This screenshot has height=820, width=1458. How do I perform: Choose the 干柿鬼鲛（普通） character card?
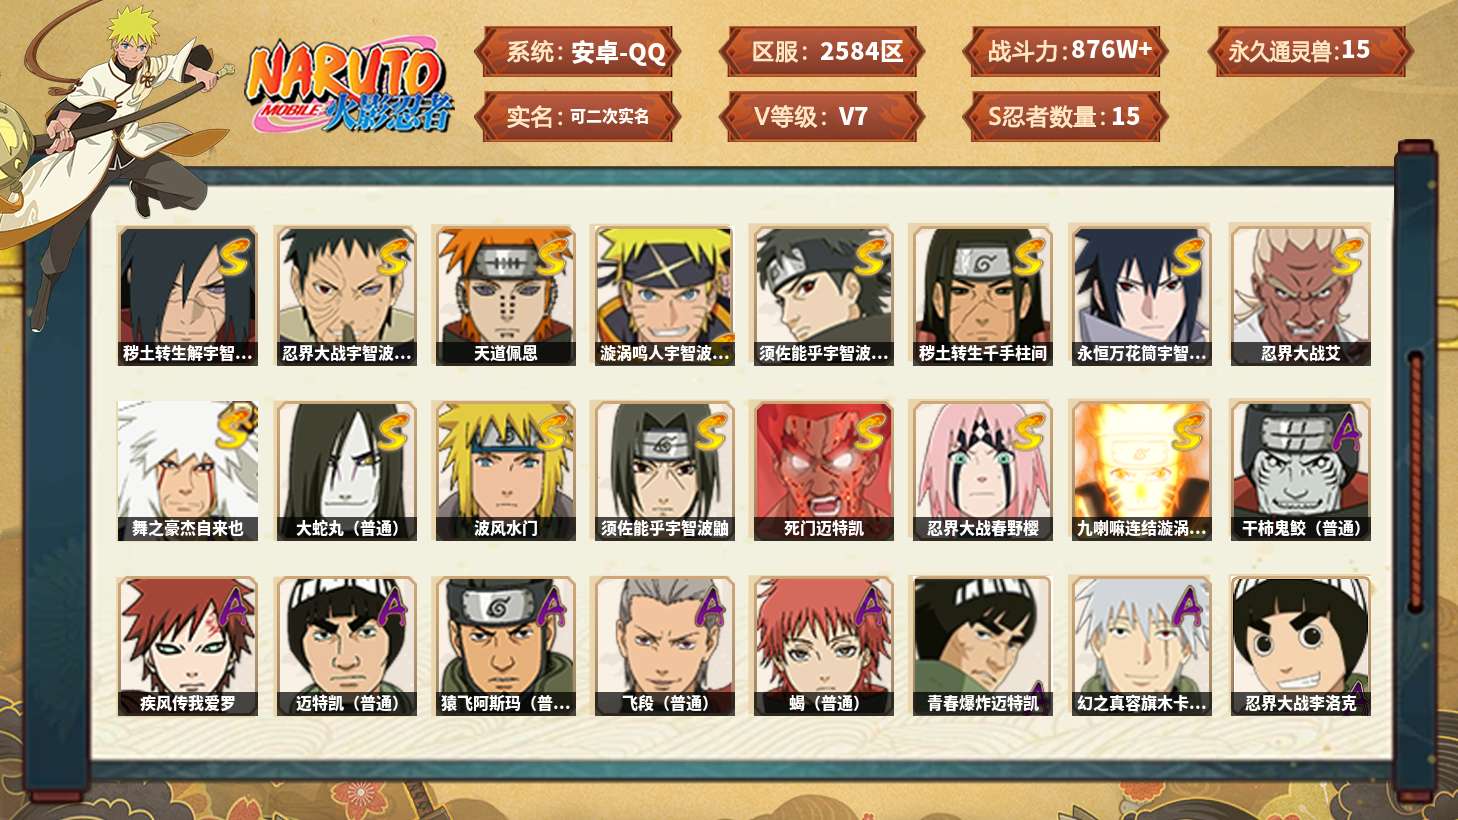1300,471
